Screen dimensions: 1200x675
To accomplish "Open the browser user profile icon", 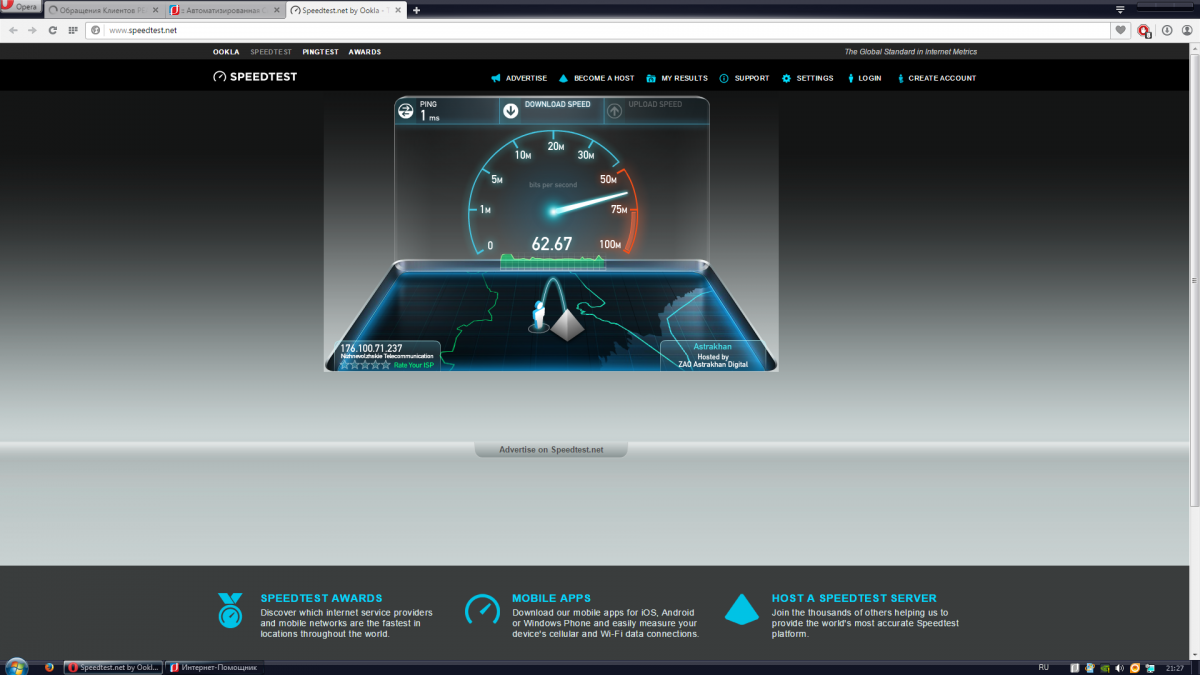I will pos(1185,30).
